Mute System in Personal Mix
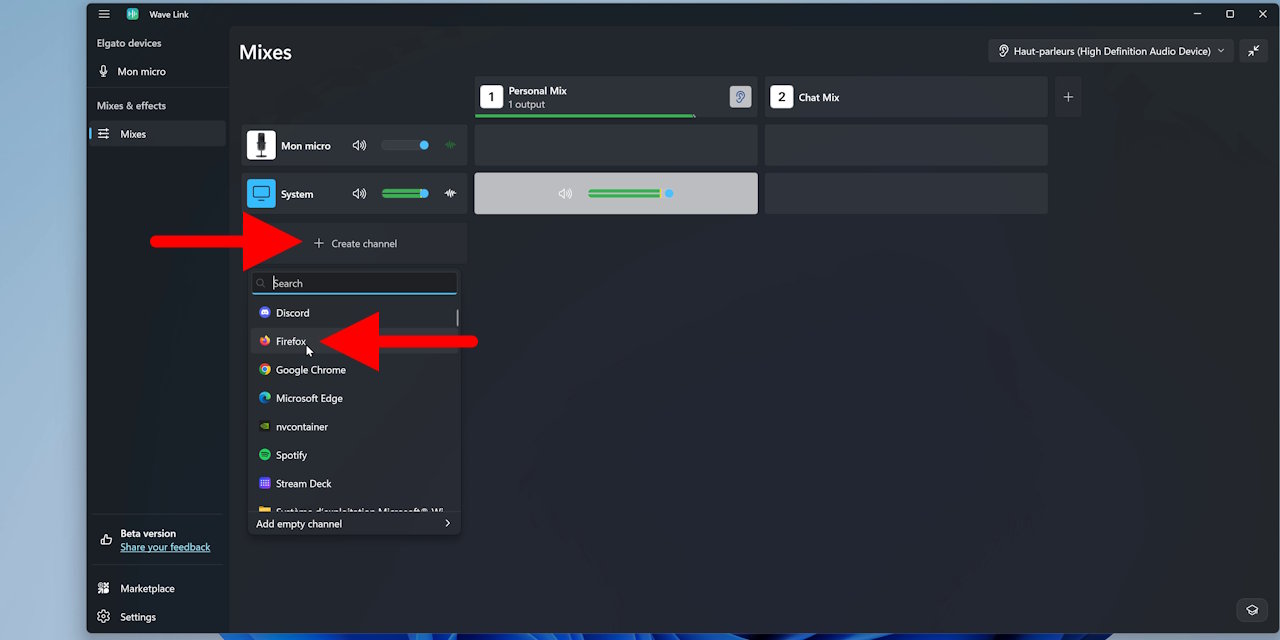 565,194
